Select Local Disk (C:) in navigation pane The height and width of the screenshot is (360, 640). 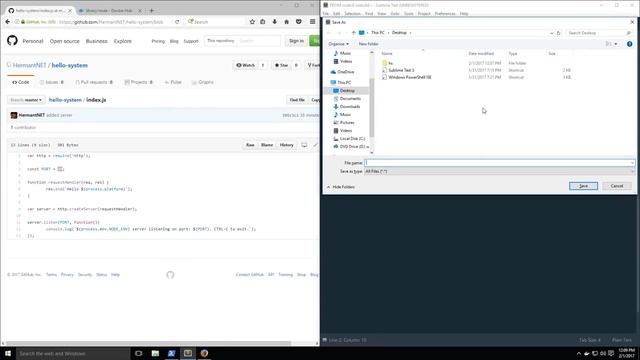352,139
